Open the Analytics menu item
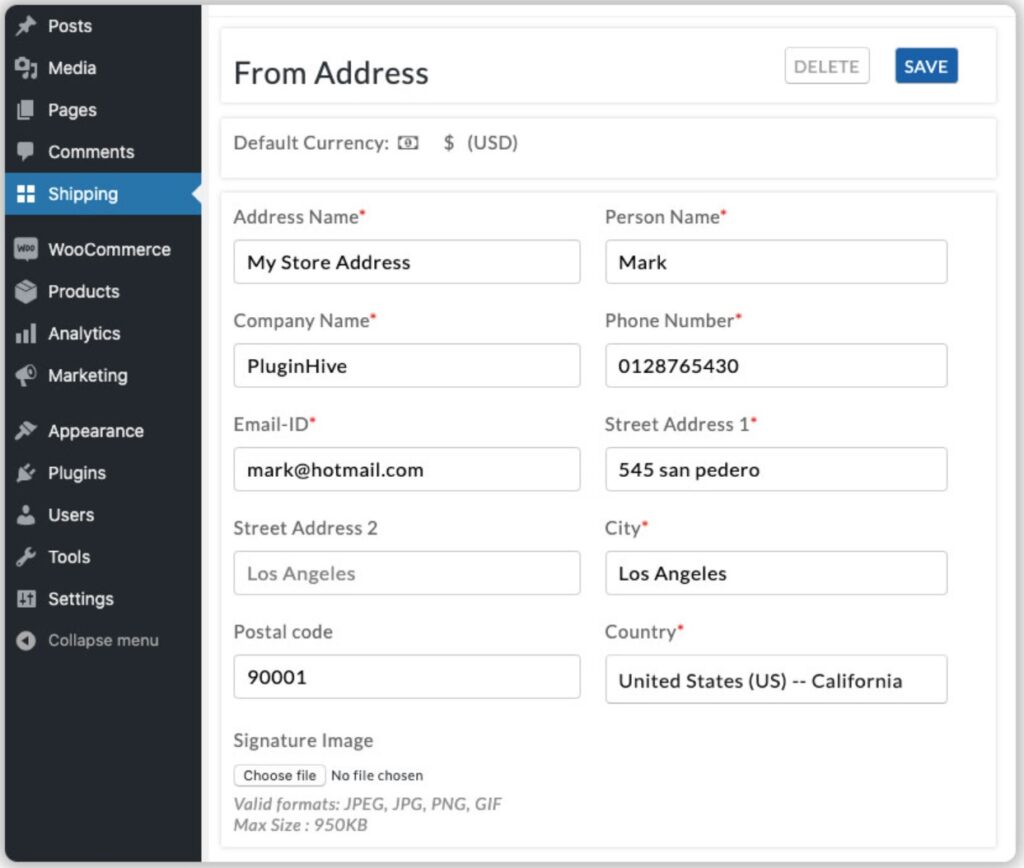This screenshot has width=1024, height=868. (103, 333)
